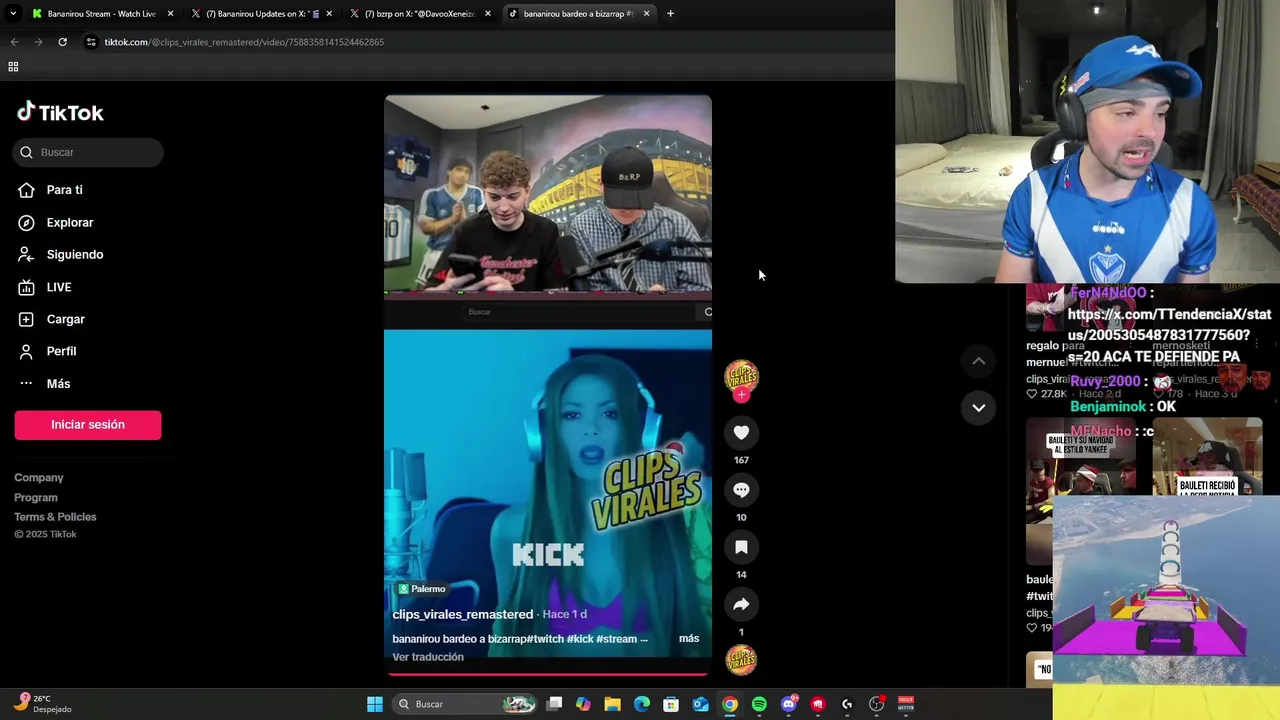Open the Explorar compass page
1280x720 pixels.
click(69, 222)
